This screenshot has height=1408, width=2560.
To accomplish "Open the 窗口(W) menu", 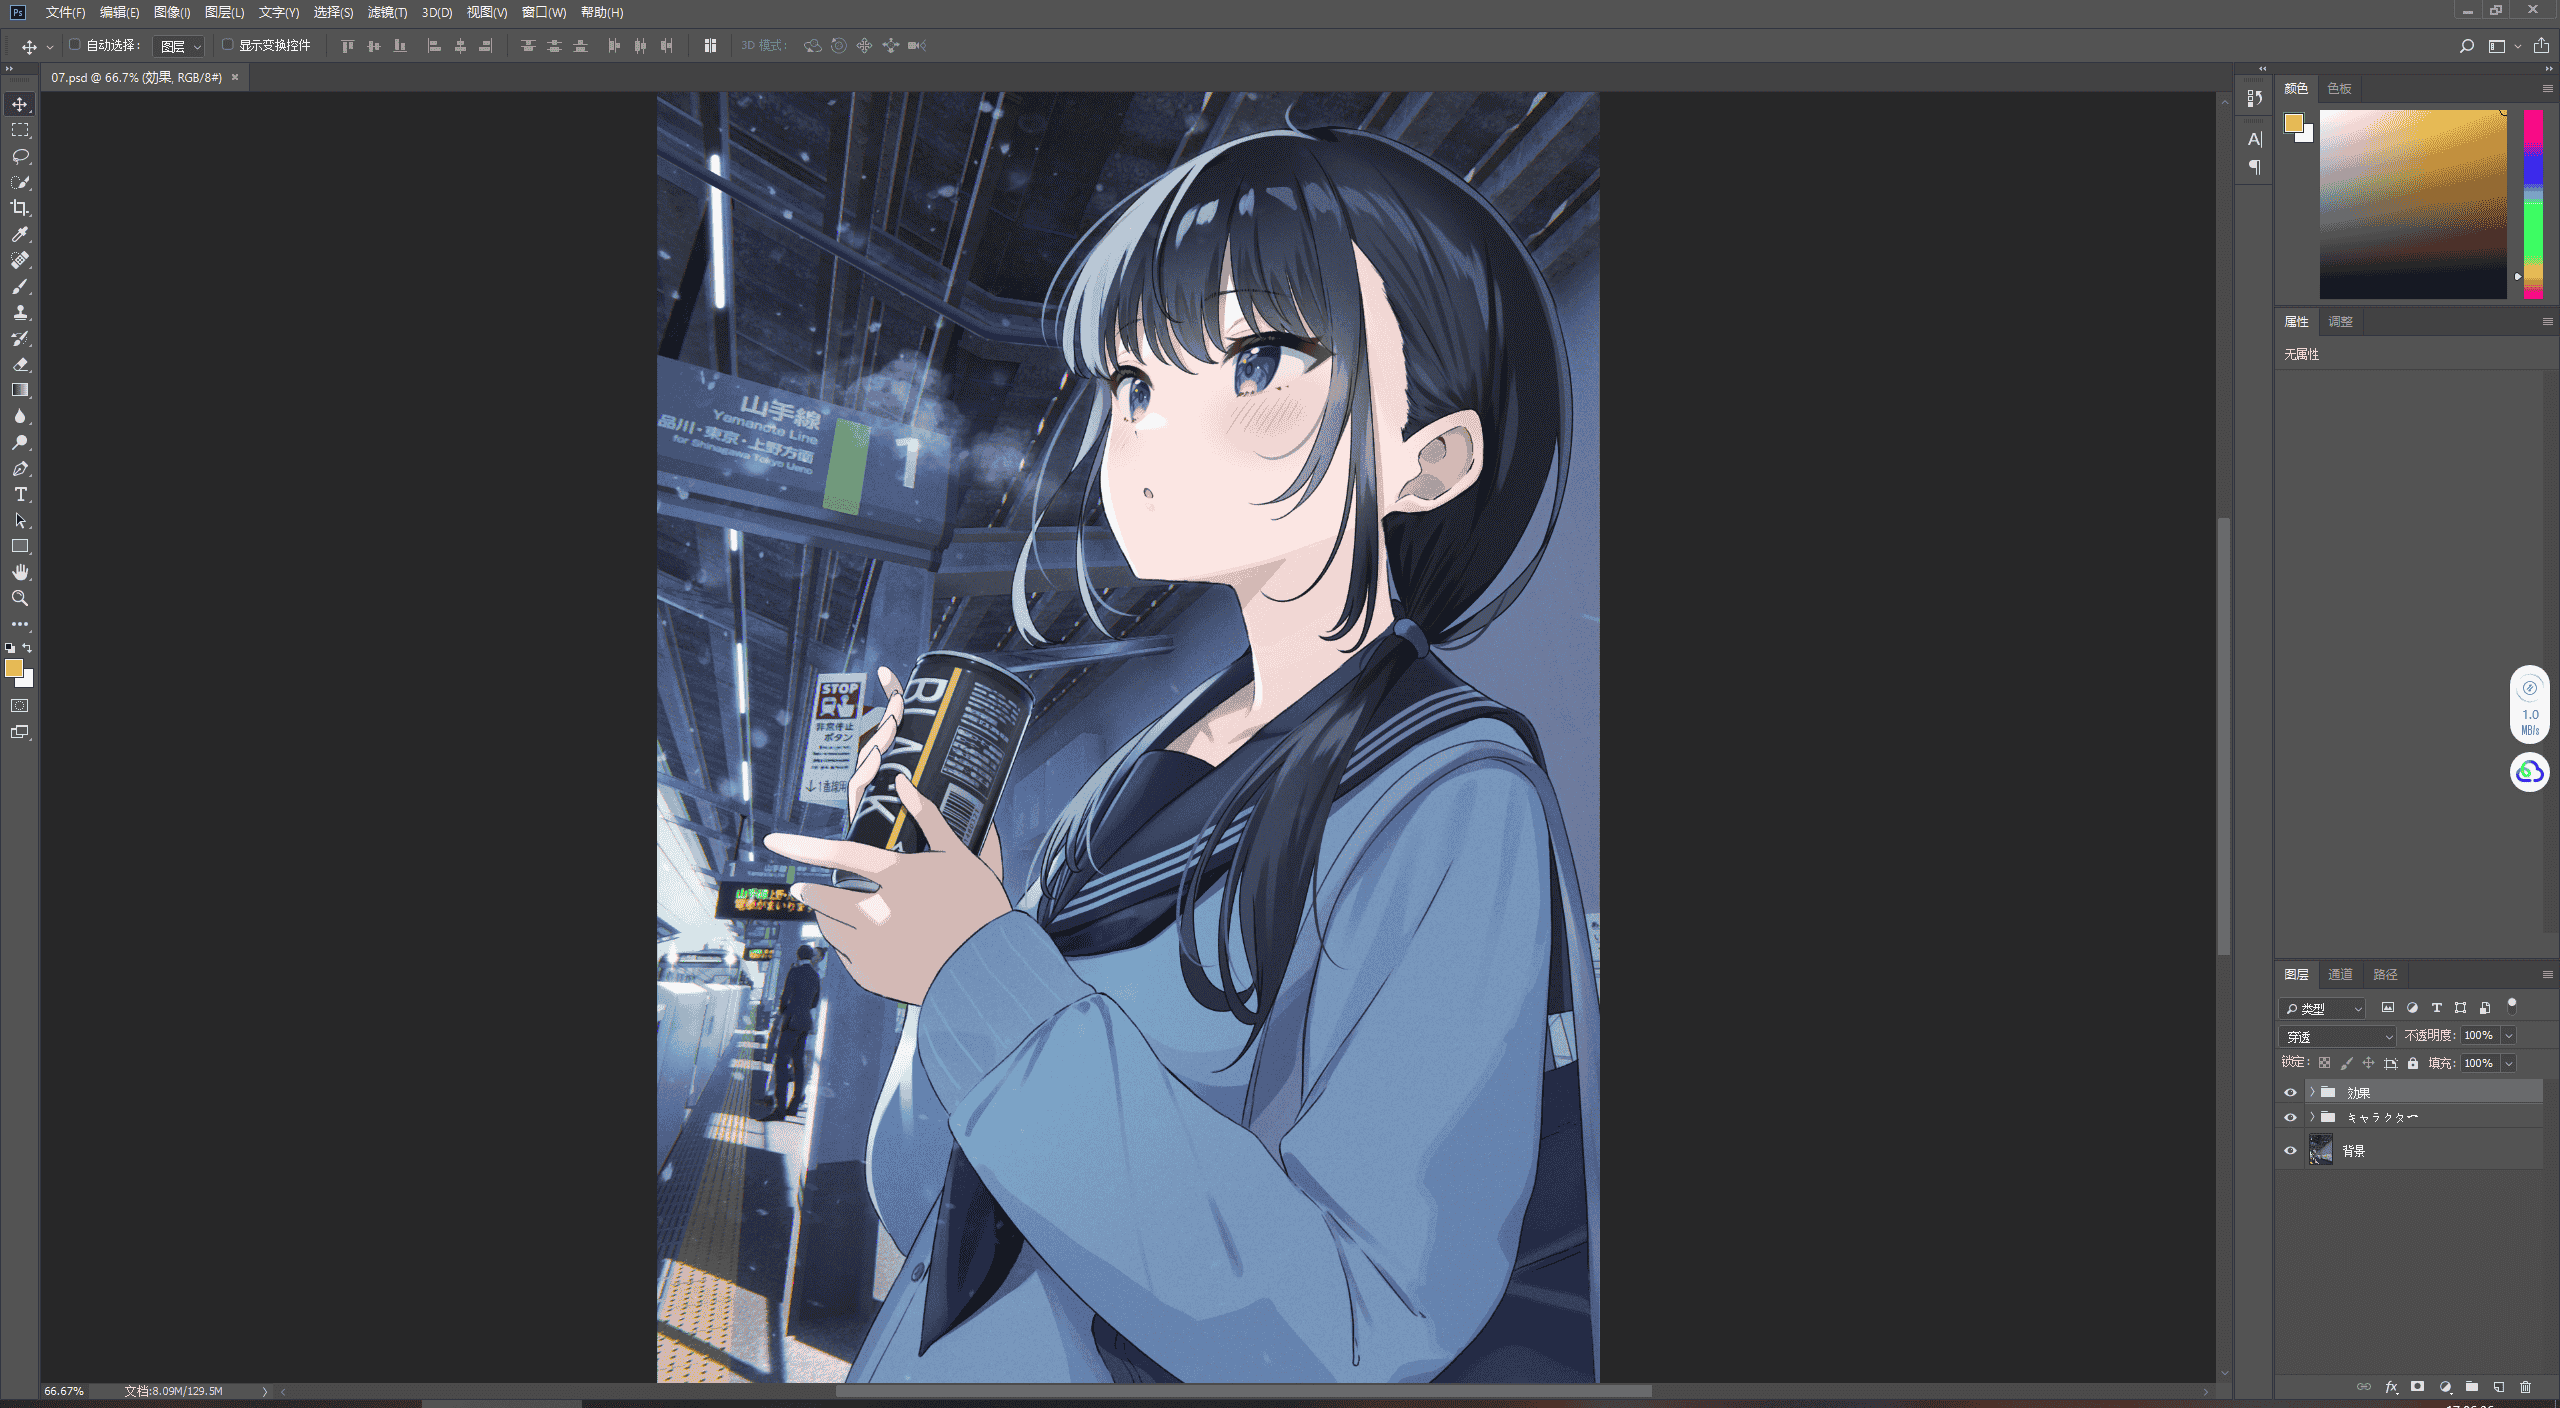I will point(544,12).
